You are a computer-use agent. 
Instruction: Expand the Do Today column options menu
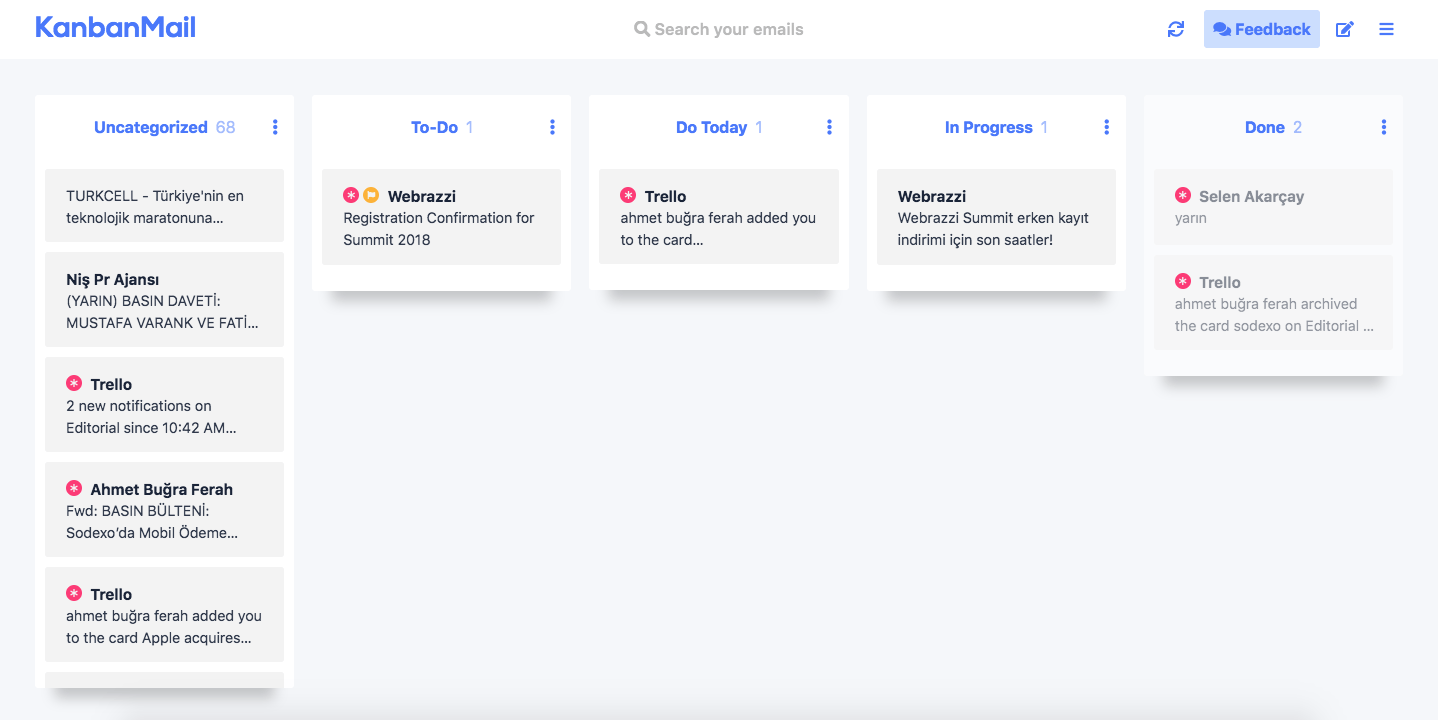829,127
